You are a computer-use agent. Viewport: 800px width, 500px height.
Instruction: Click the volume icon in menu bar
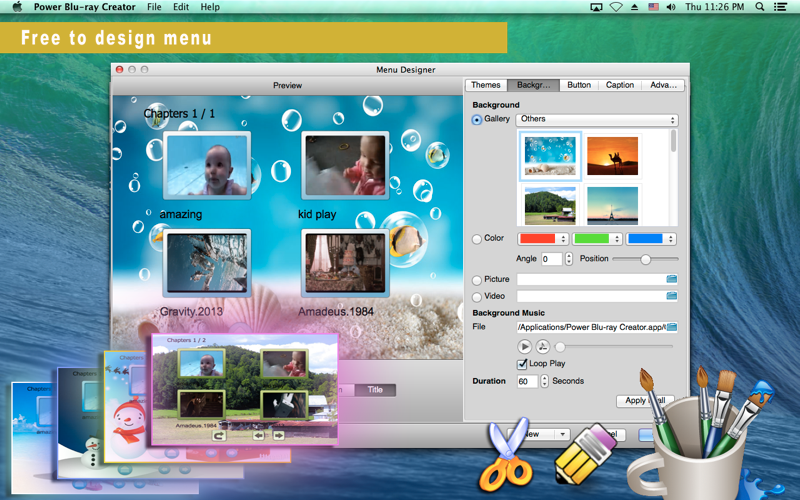(671, 7)
